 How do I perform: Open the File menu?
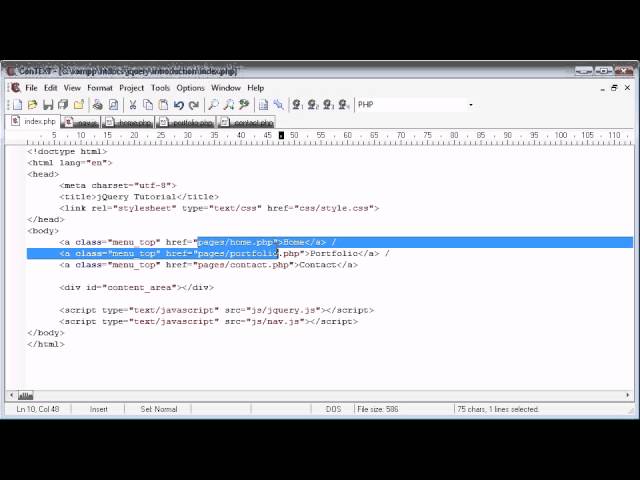pos(31,88)
